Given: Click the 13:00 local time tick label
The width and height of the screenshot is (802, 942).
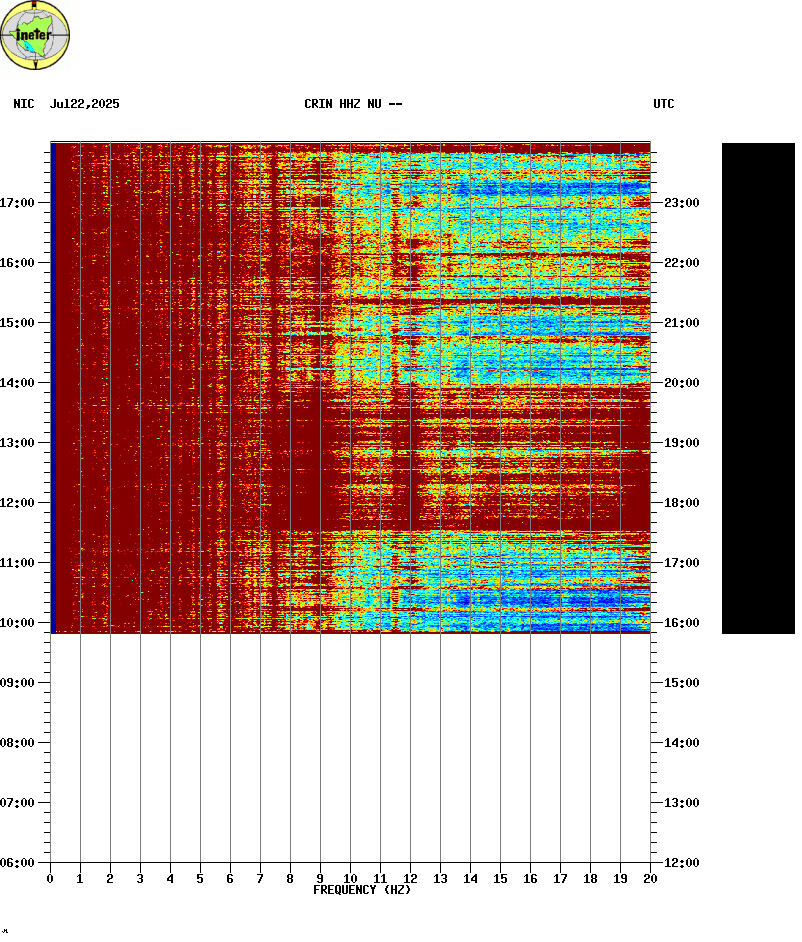Looking at the screenshot, I should click(17, 443).
